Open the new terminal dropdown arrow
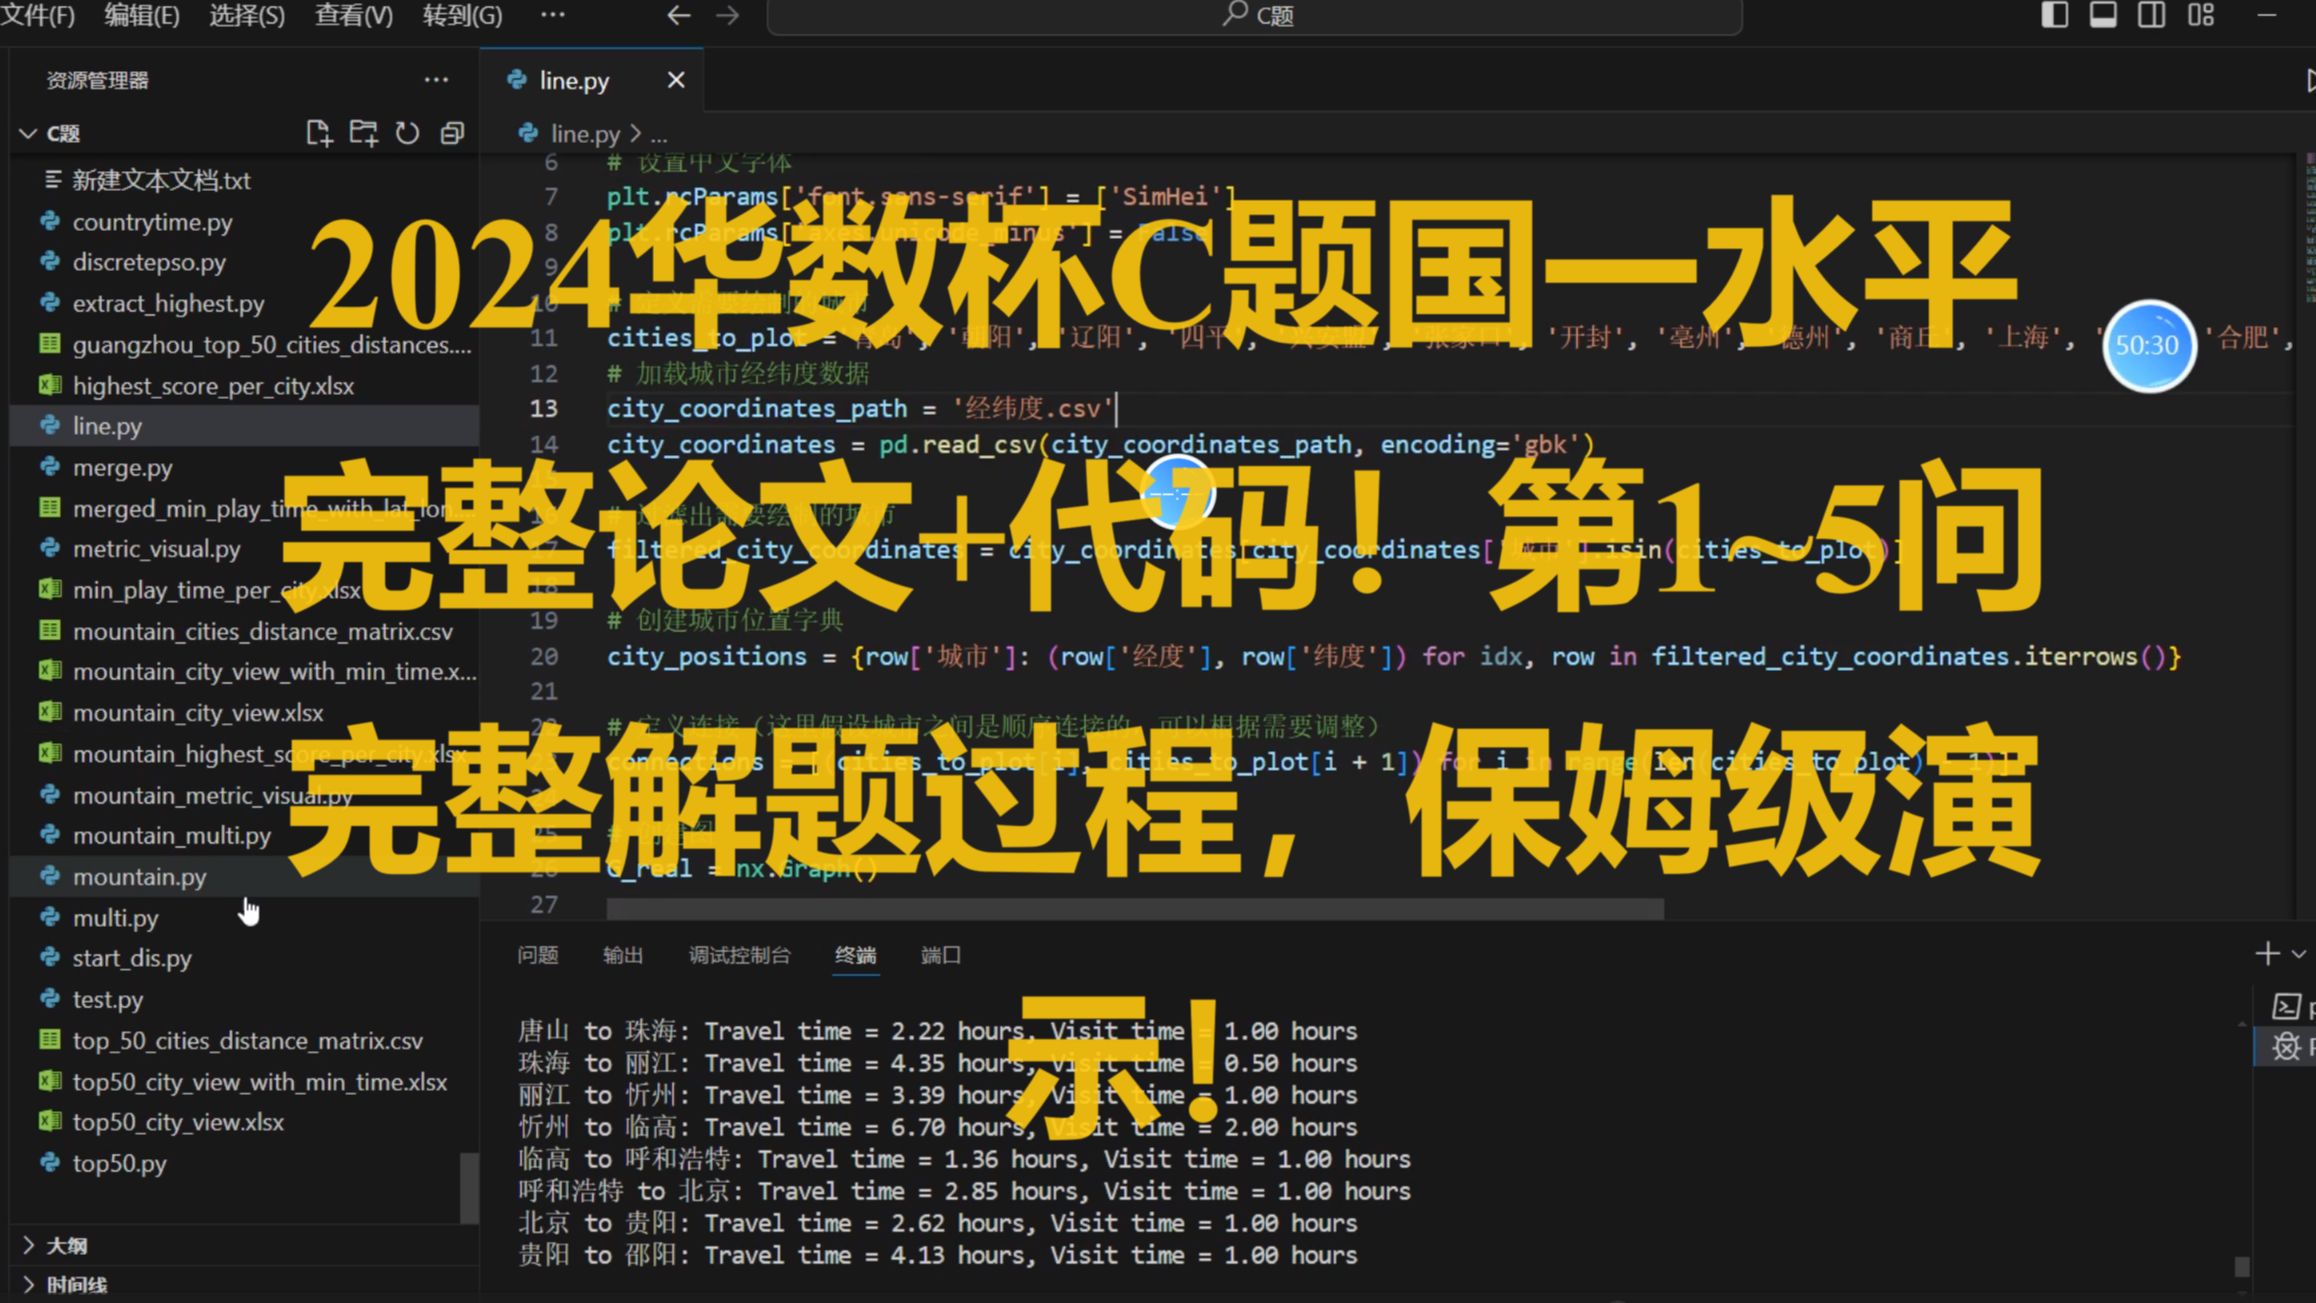 [x=2299, y=954]
